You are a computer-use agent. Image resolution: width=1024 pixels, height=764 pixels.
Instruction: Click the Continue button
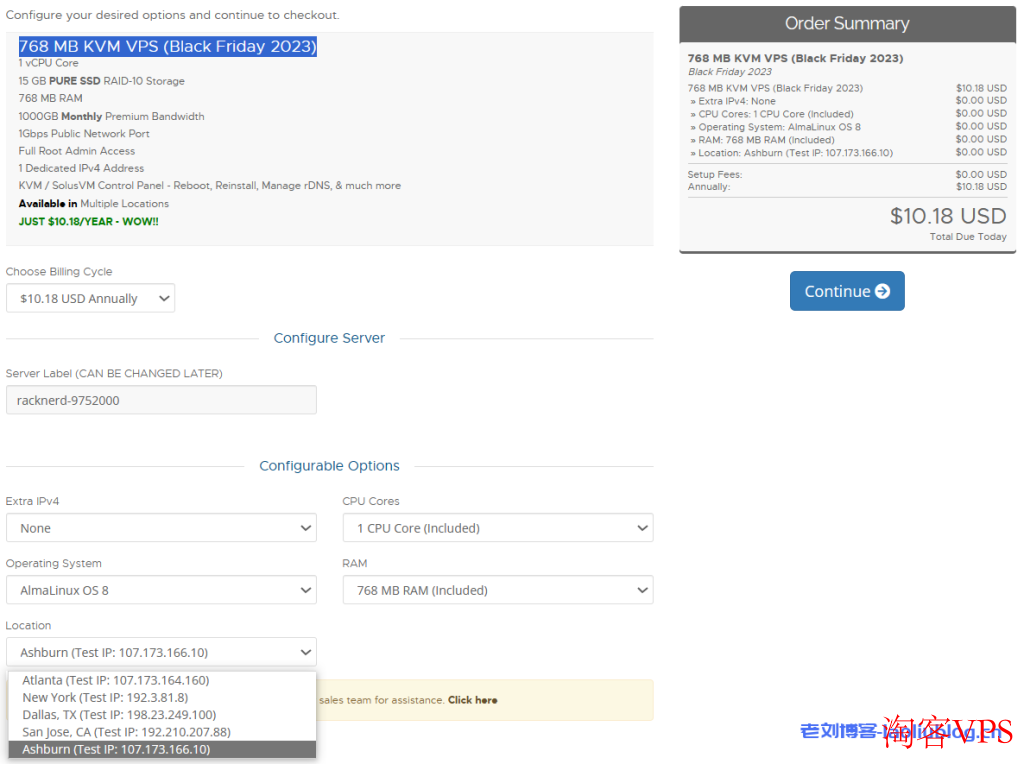click(x=846, y=291)
